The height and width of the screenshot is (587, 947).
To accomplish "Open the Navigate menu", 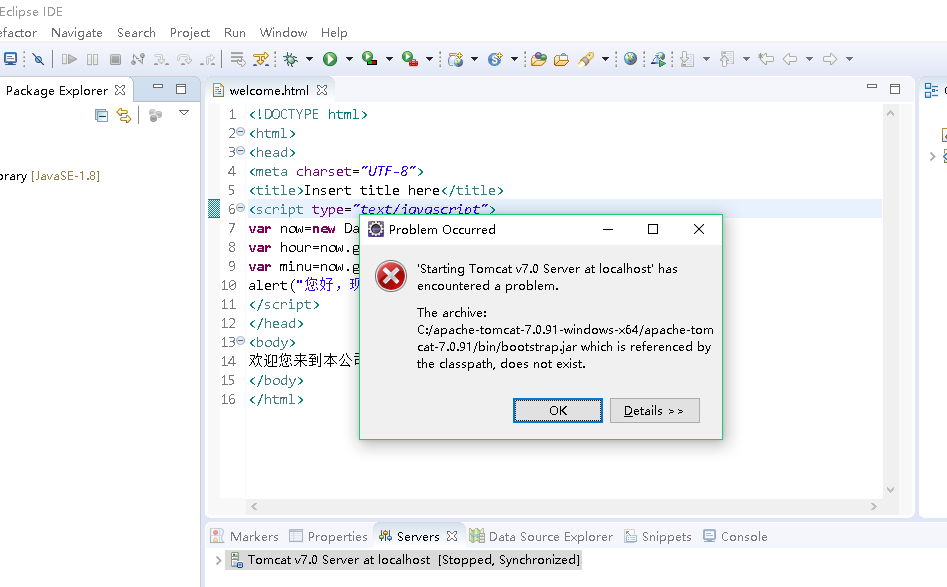I will (77, 33).
